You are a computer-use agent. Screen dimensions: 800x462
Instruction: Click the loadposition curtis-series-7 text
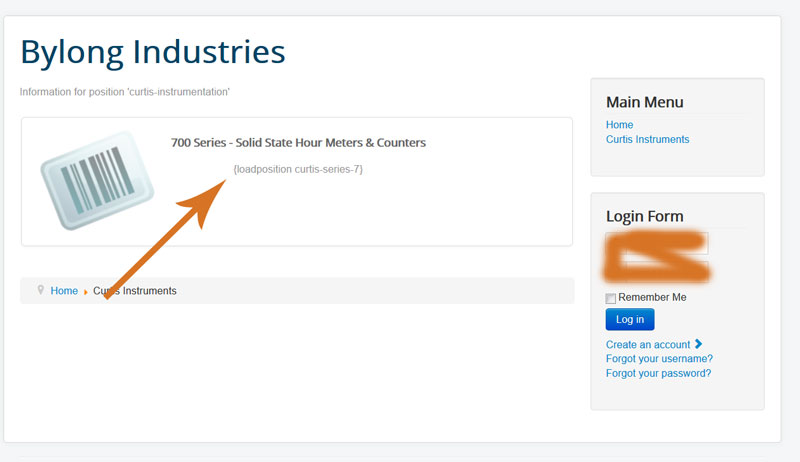coord(298,169)
